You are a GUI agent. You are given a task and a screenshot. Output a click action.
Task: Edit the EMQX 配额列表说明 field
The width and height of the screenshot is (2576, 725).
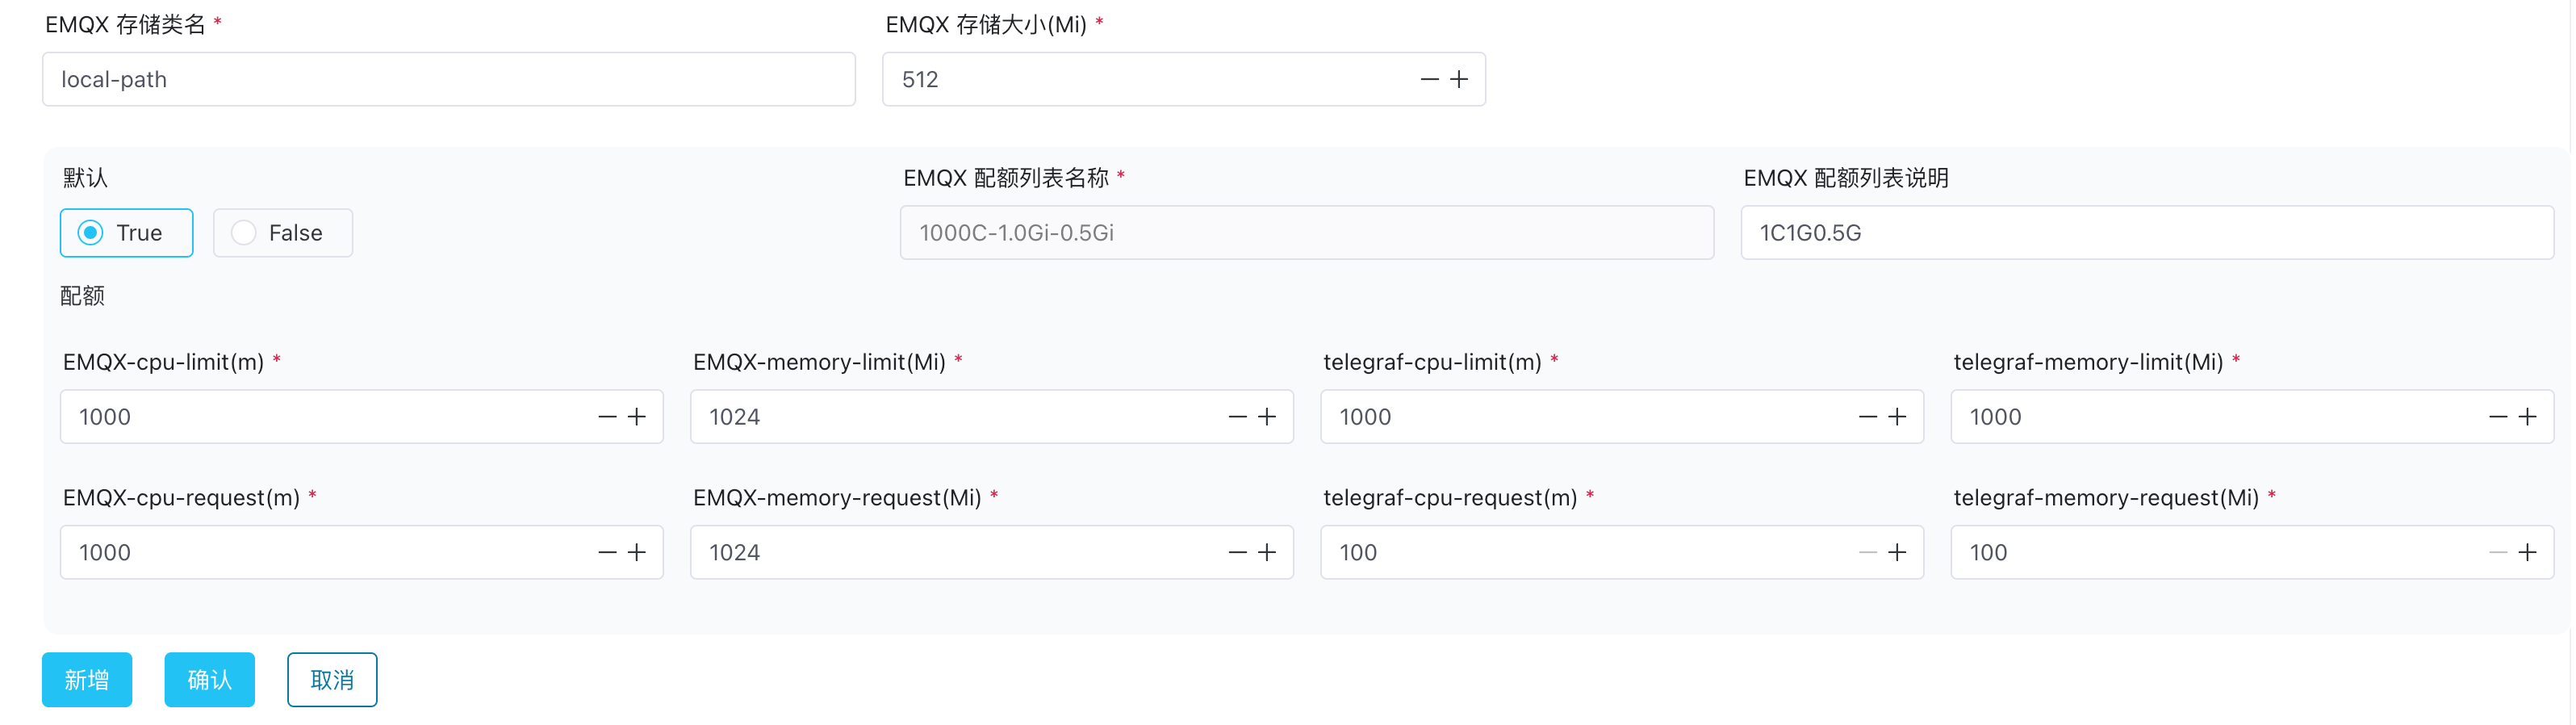(2146, 233)
